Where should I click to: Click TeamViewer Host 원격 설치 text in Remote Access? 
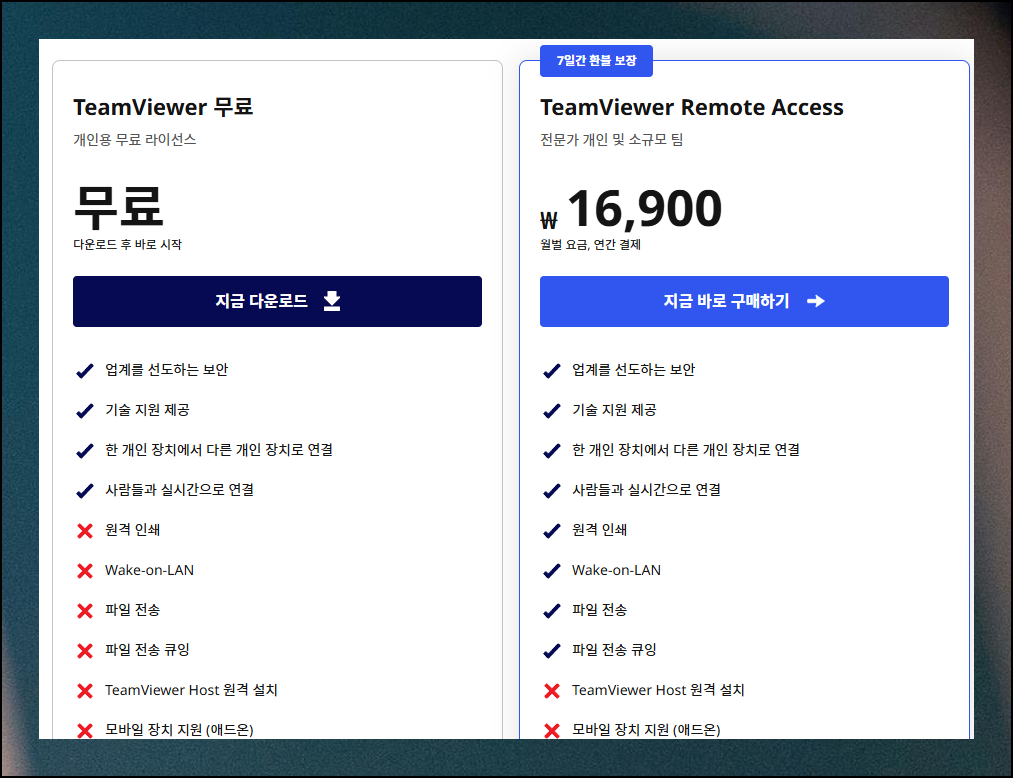pyautogui.click(x=658, y=690)
